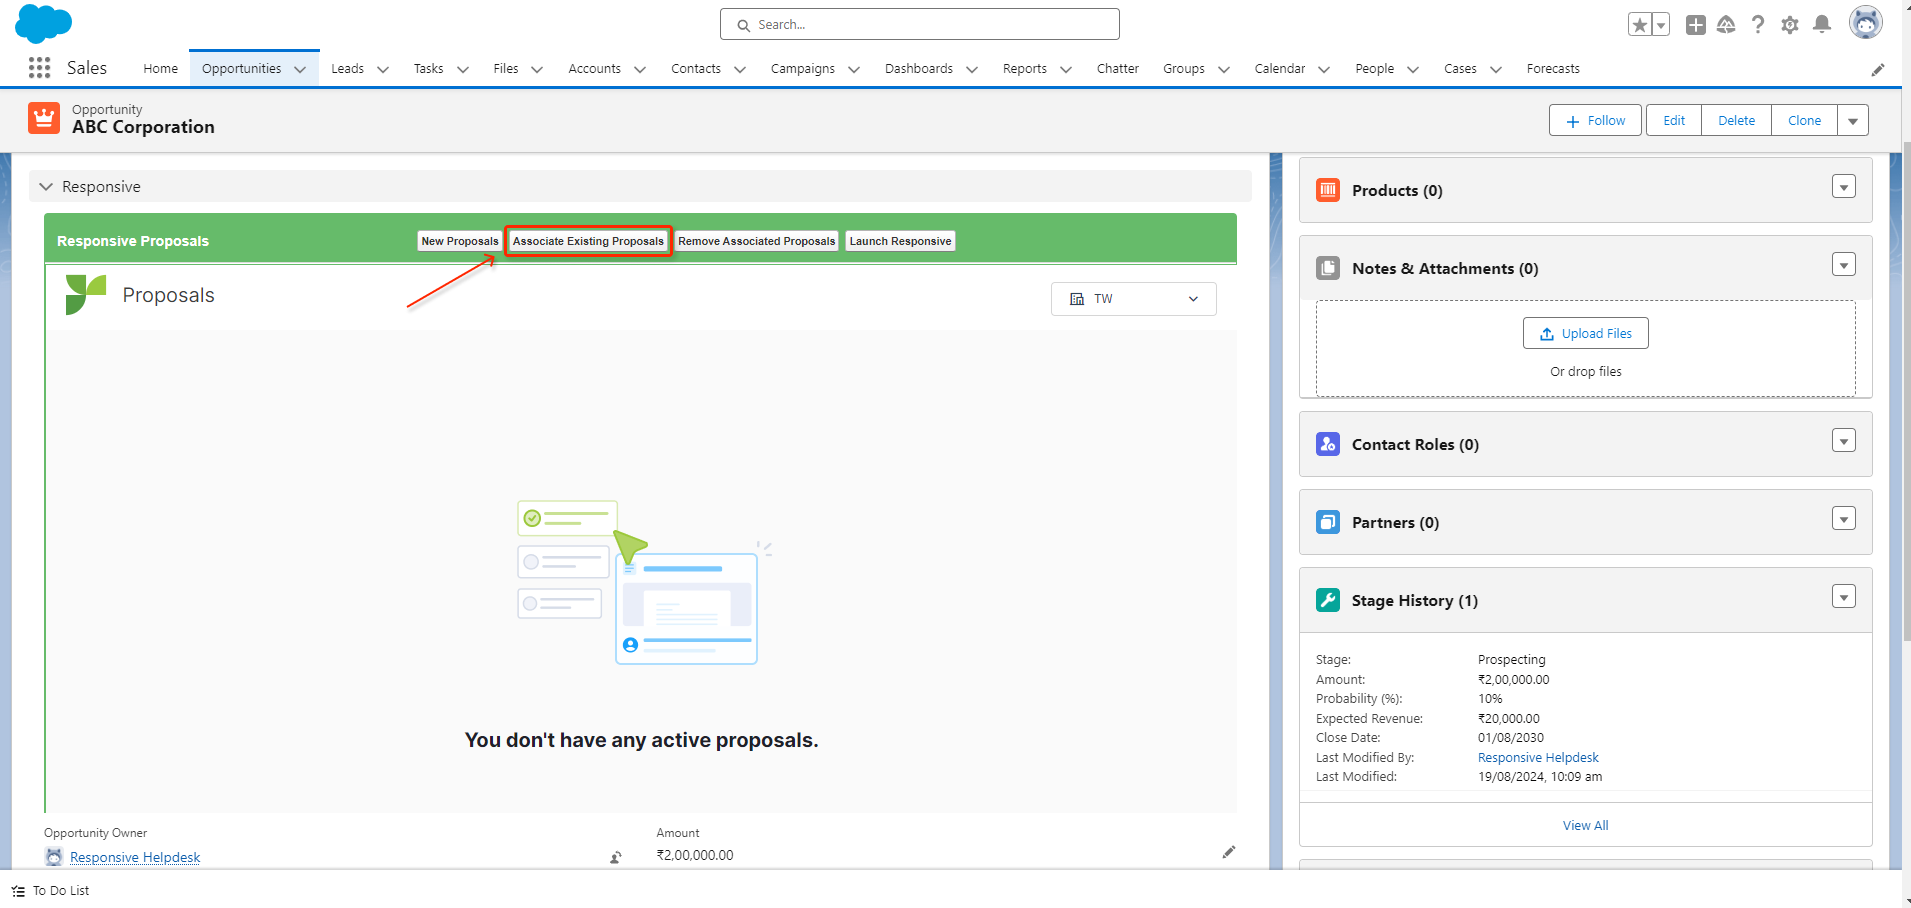Viewport: 1911px width, 908px height.
Task: Click the Edit button
Action: click(1674, 120)
